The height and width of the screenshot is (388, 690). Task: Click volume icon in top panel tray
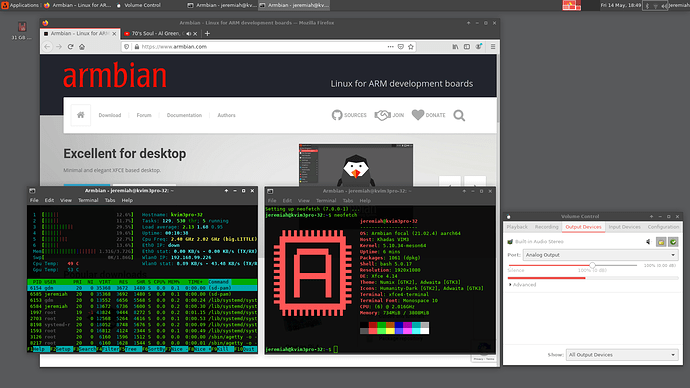tap(663, 6)
